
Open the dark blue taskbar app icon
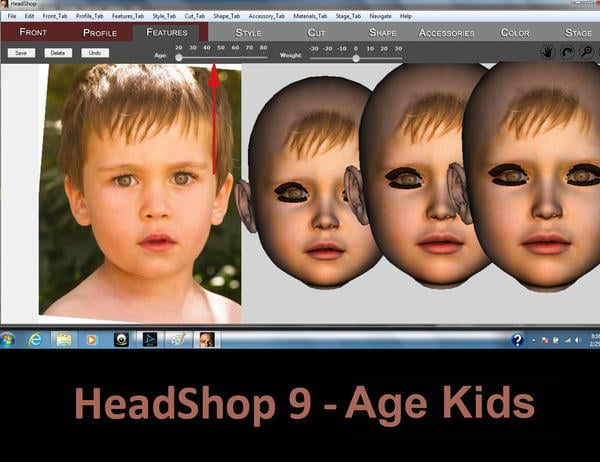click(150, 340)
